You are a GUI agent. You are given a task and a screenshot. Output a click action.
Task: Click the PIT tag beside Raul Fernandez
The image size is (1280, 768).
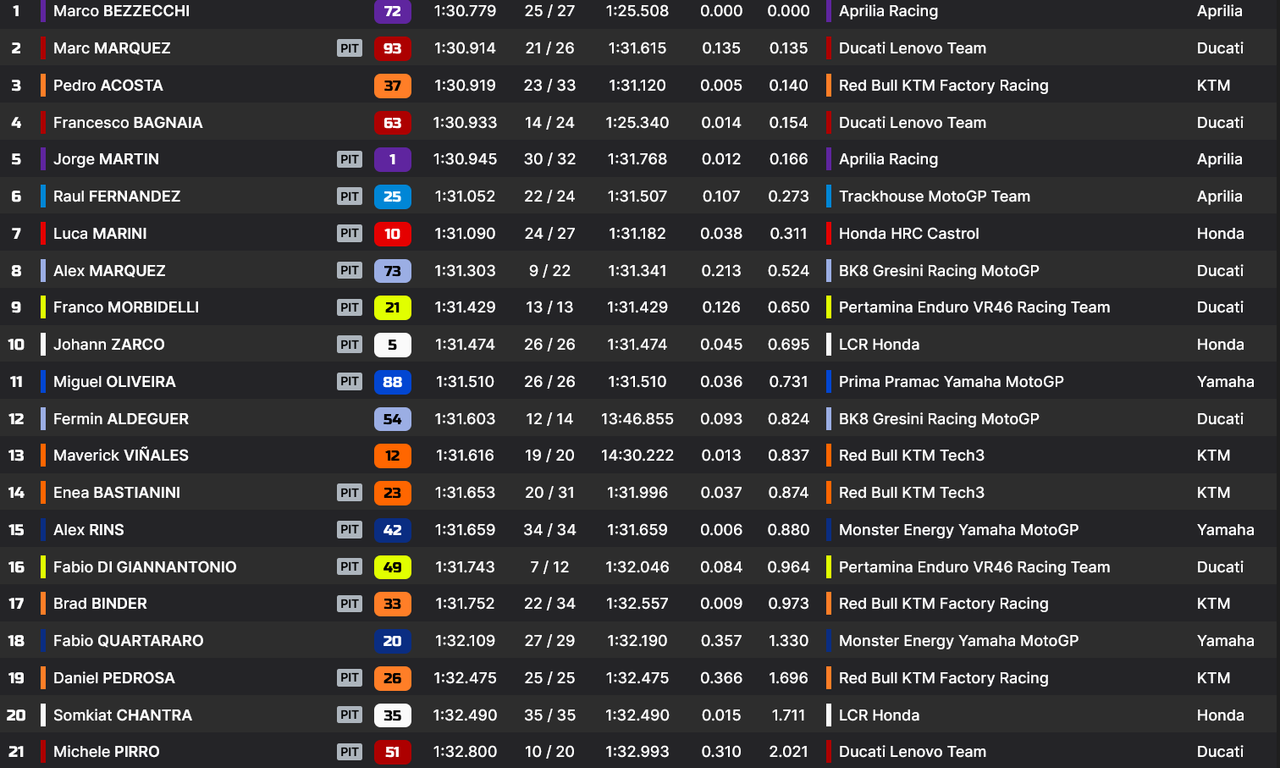coord(349,195)
